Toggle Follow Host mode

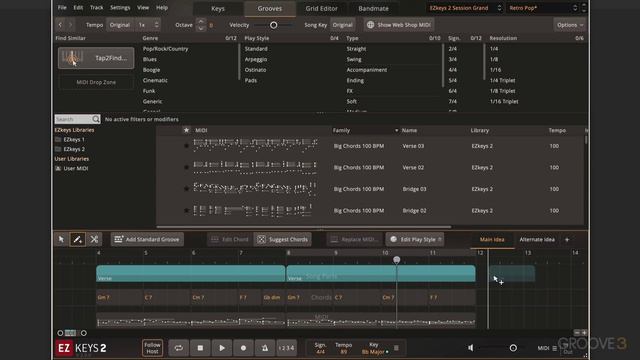pos(152,348)
